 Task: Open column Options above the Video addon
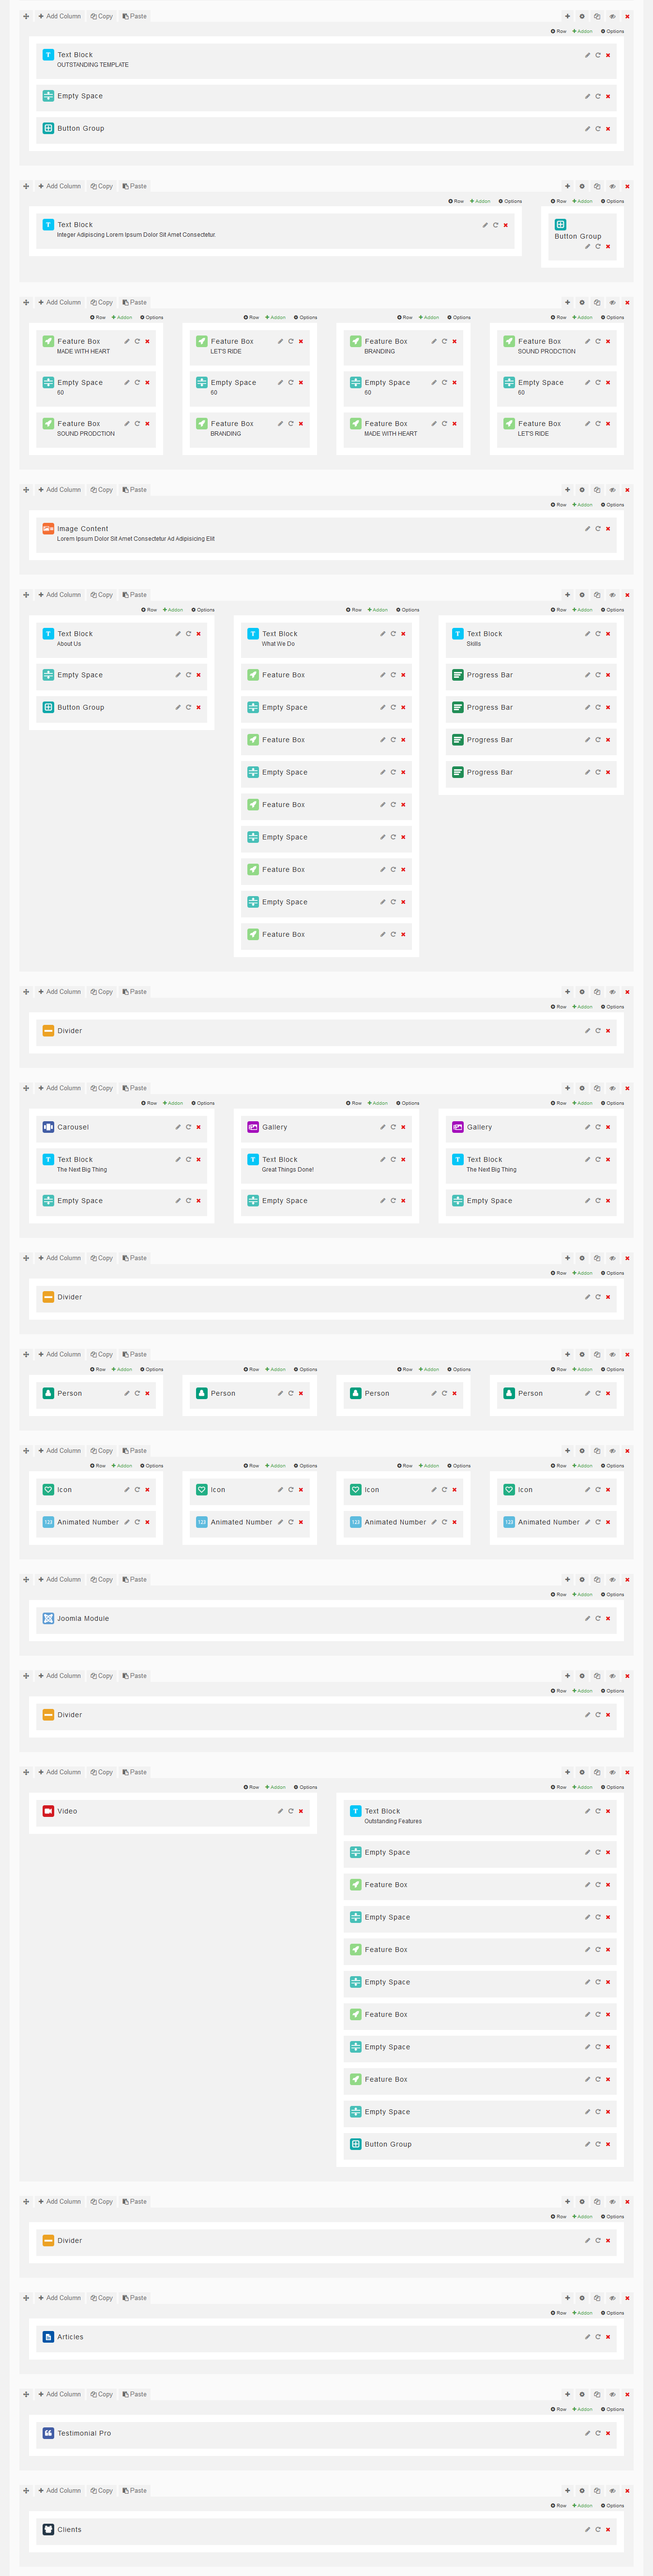(306, 1787)
